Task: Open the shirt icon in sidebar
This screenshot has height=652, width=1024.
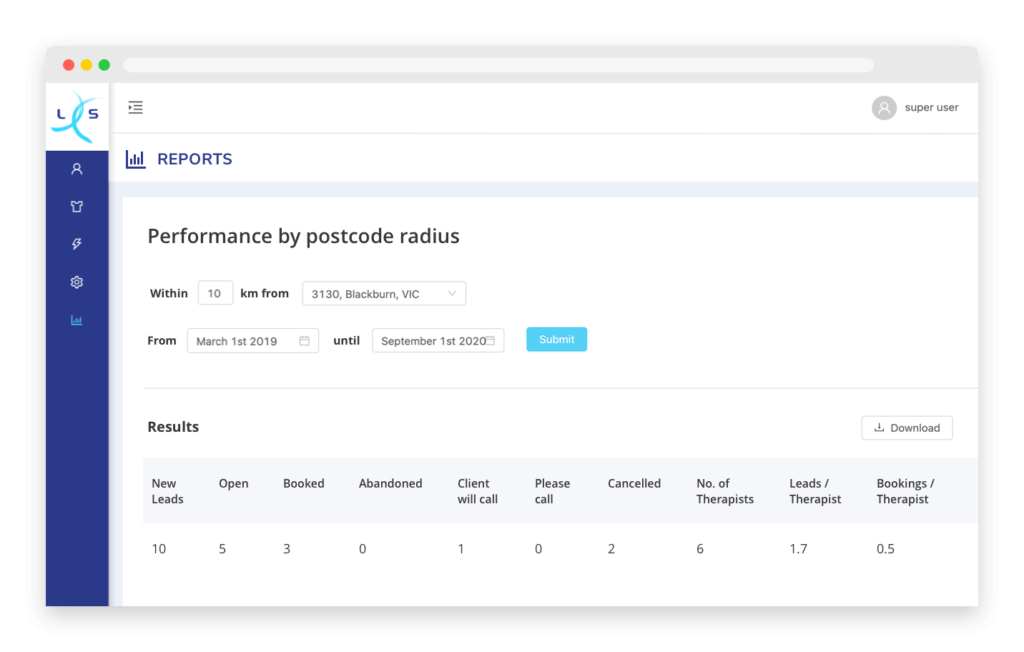Action: click(x=76, y=206)
